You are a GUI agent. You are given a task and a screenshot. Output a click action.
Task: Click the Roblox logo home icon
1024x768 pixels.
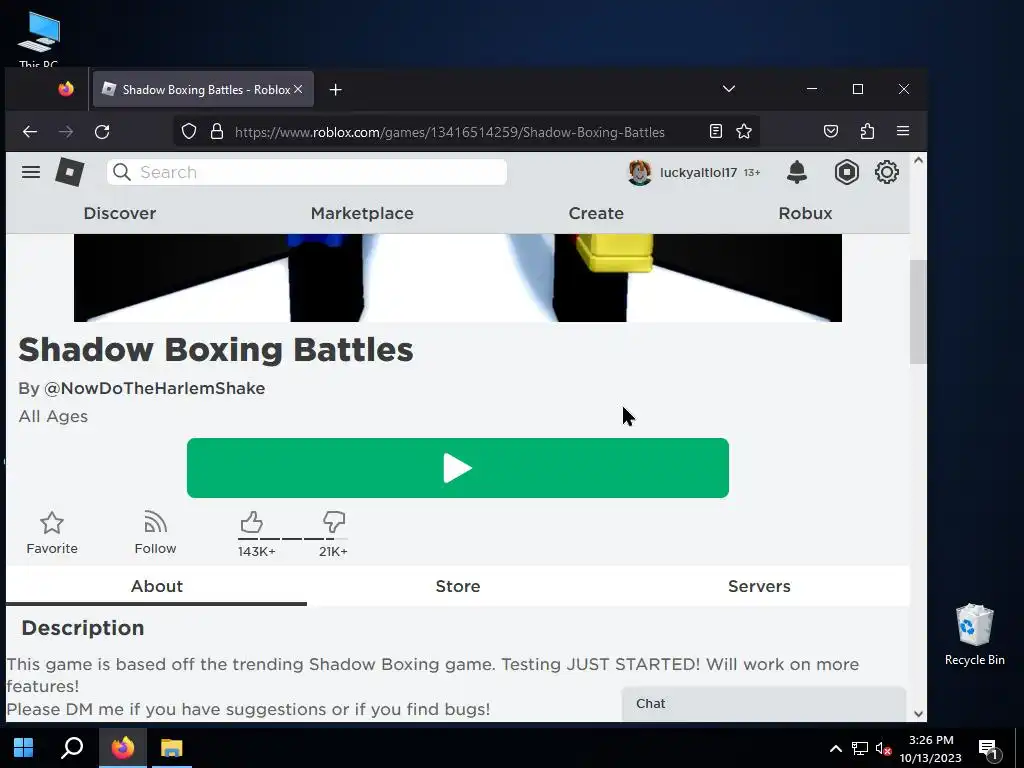pos(69,172)
